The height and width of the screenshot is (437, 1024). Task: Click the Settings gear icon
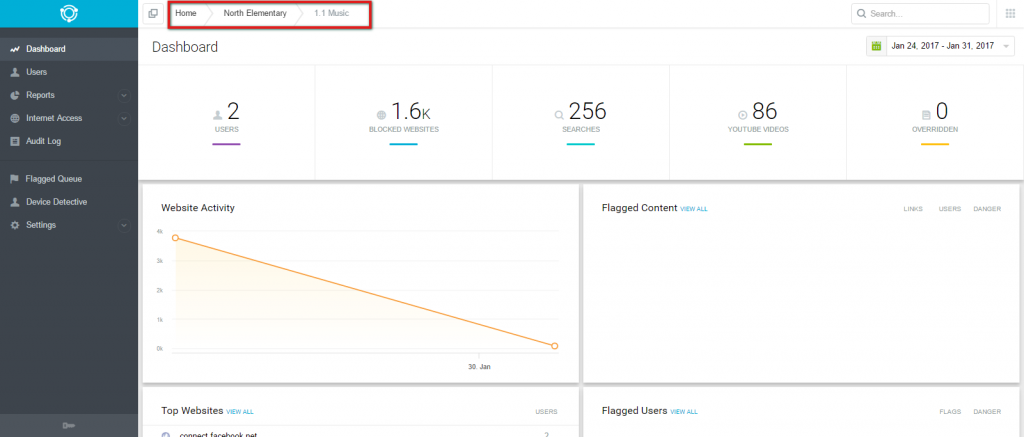15,225
